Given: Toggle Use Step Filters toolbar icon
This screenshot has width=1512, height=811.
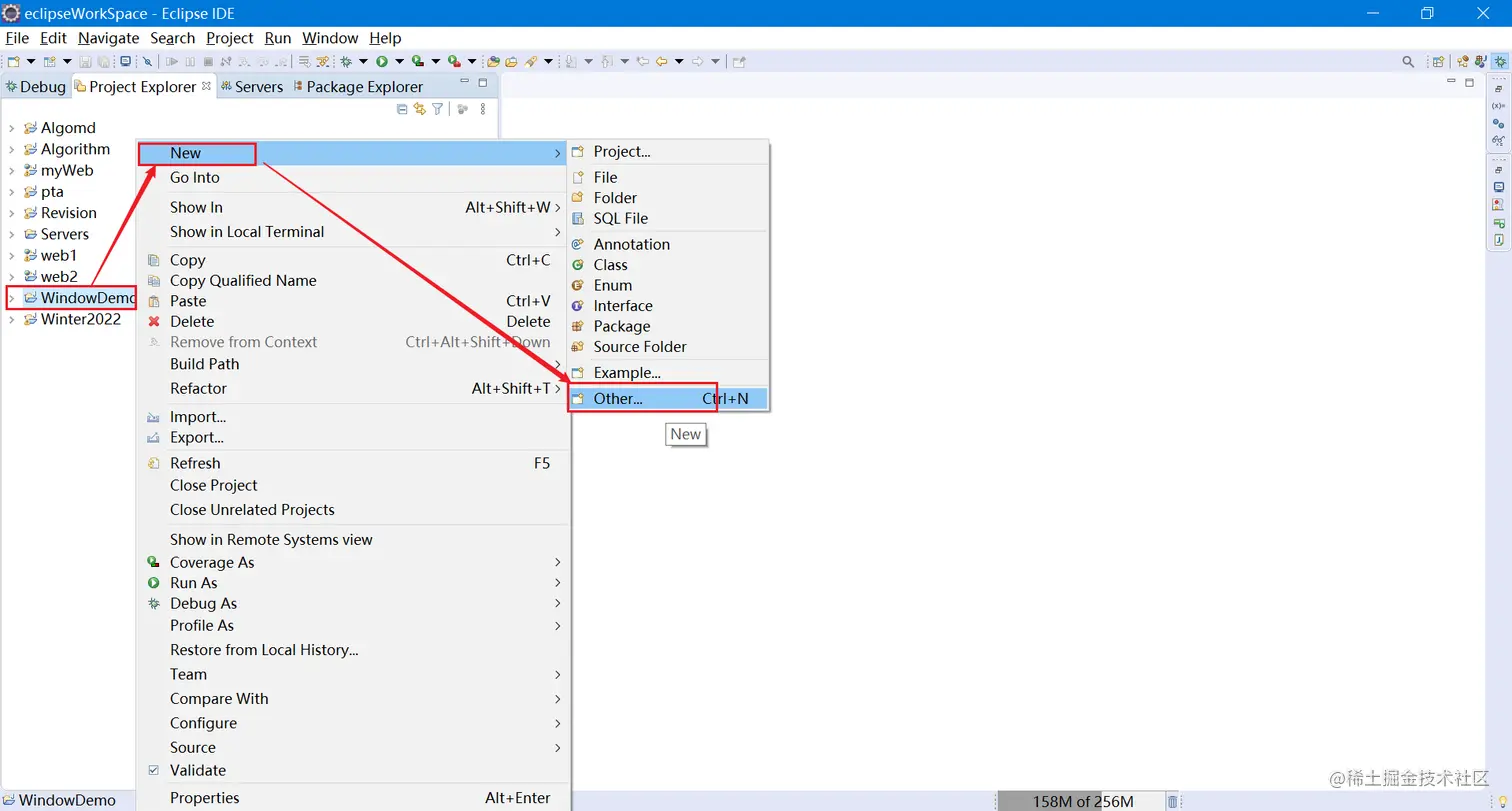Looking at the screenshot, I should click(321, 61).
